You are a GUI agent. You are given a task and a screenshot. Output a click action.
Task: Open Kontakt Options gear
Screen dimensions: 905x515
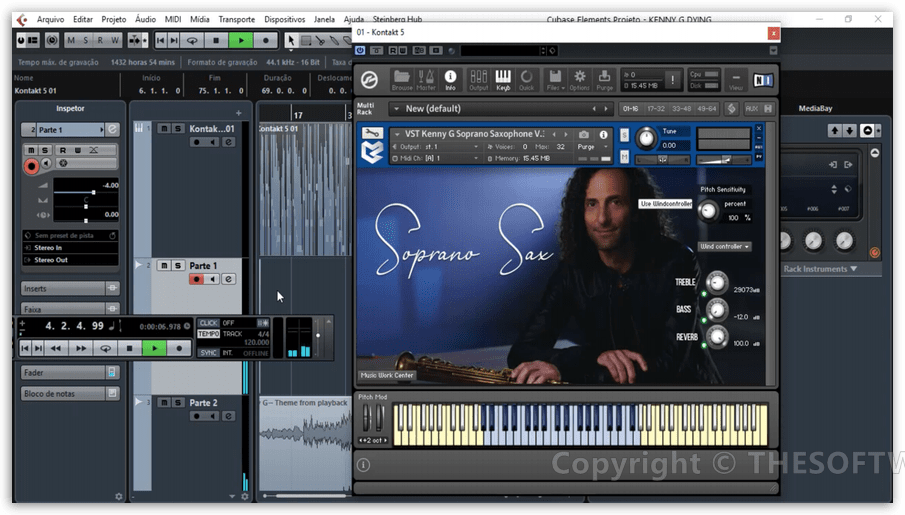click(579, 80)
